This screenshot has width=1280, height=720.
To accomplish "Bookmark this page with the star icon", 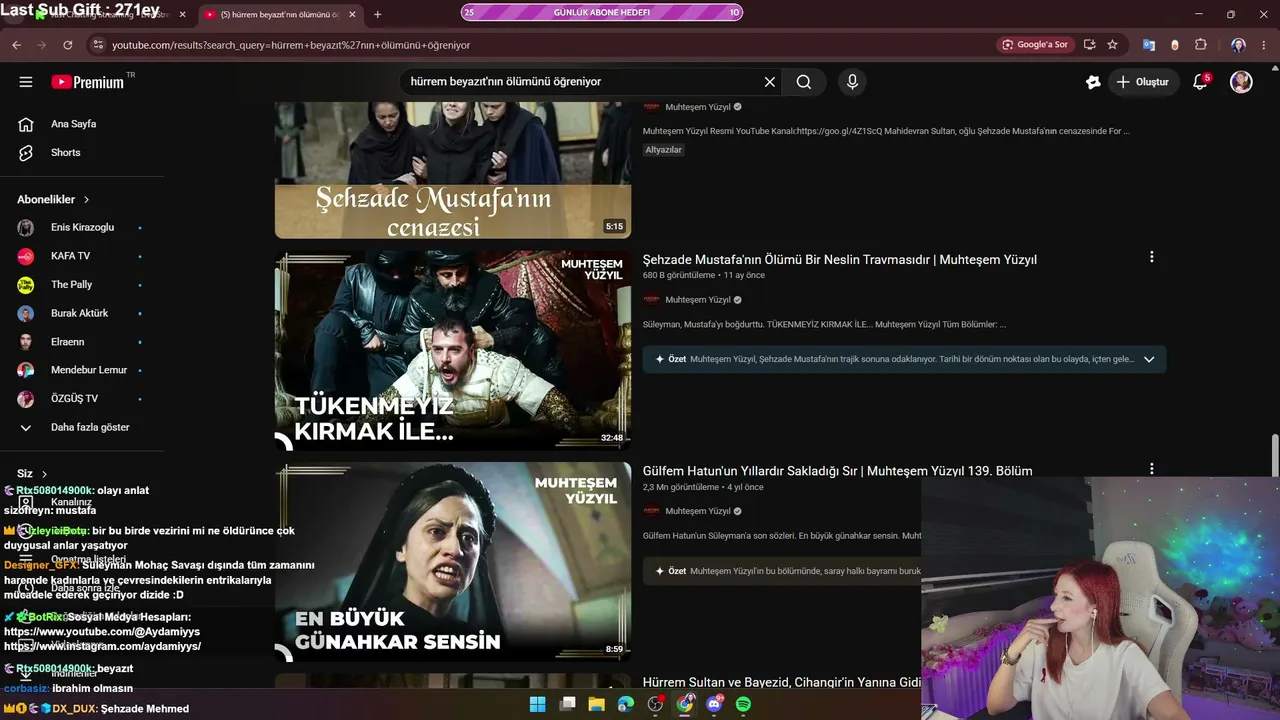I will tap(1112, 45).
